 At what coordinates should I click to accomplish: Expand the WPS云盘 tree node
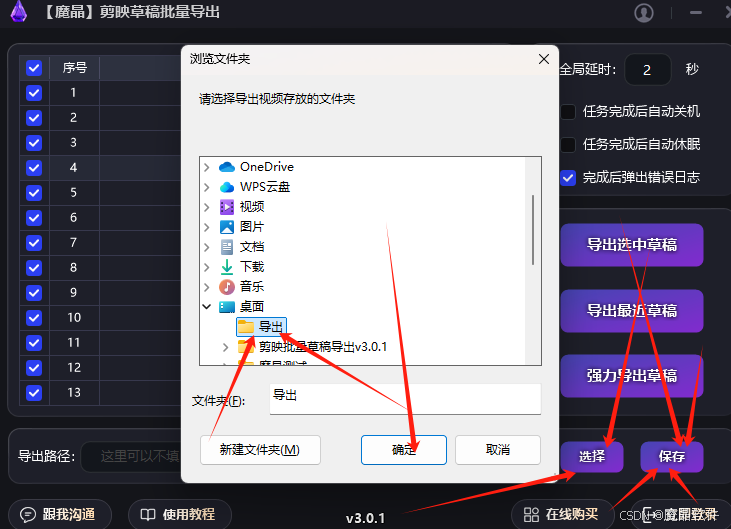pyautogui.click(x=207, y=187)
